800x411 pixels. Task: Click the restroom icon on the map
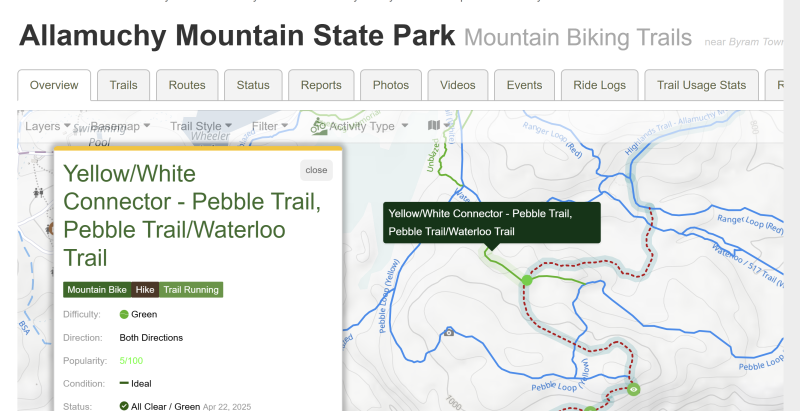point(40,192)
